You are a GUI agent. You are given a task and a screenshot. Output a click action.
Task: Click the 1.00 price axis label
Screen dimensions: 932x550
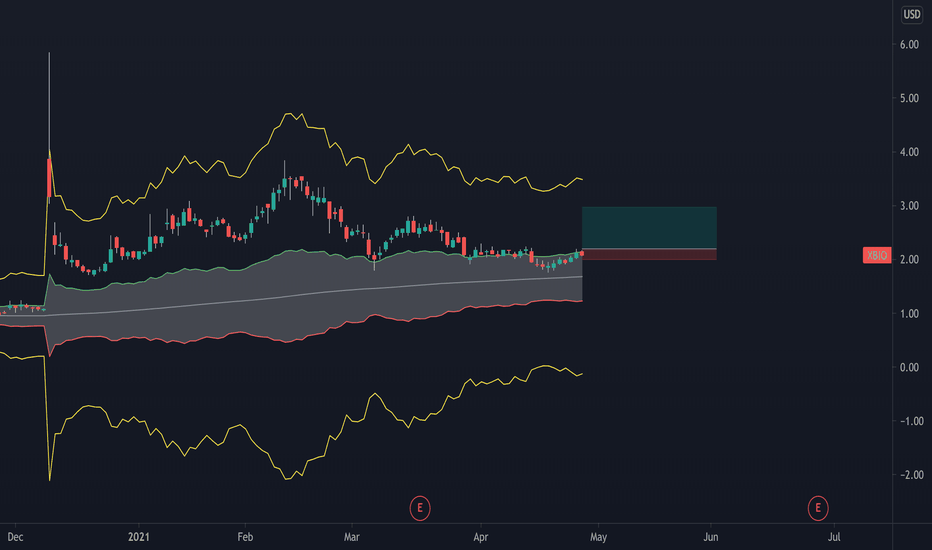tap(909, 313)
